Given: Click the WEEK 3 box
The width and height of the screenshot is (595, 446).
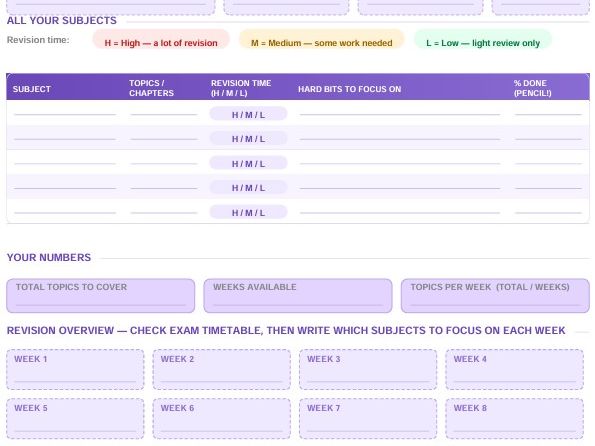Looking at the screenshot, I should click(368, 369).
